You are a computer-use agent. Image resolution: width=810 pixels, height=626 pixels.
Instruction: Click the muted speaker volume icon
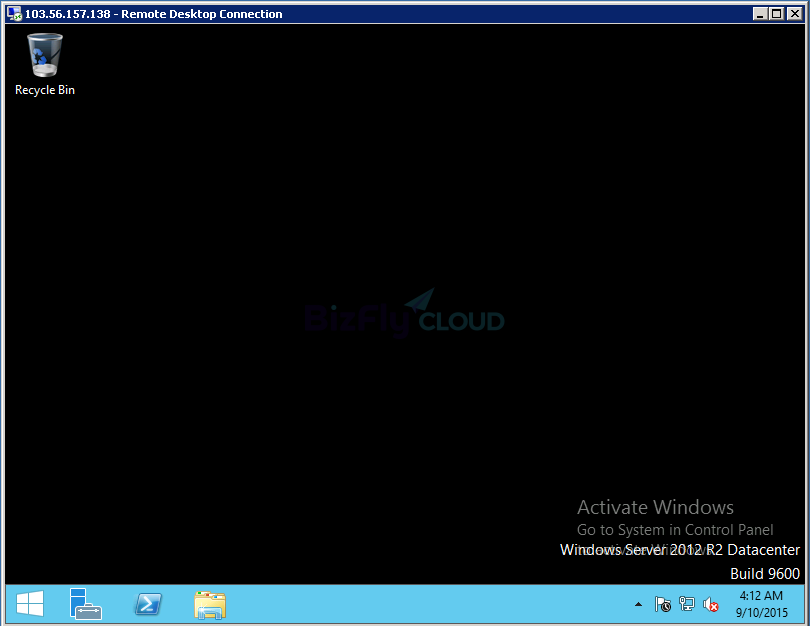[711, 604]
